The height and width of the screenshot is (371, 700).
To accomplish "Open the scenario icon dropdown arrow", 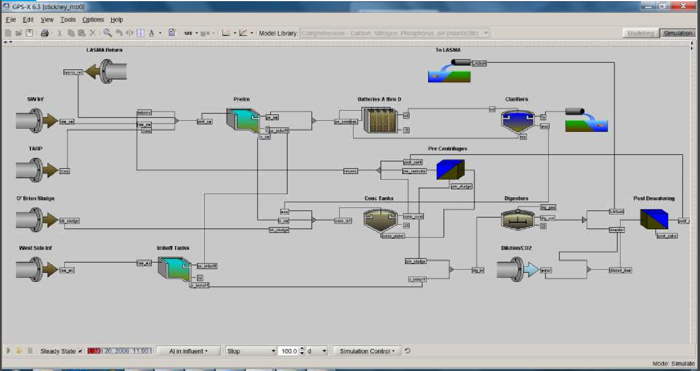I will [x=196, y=33].
